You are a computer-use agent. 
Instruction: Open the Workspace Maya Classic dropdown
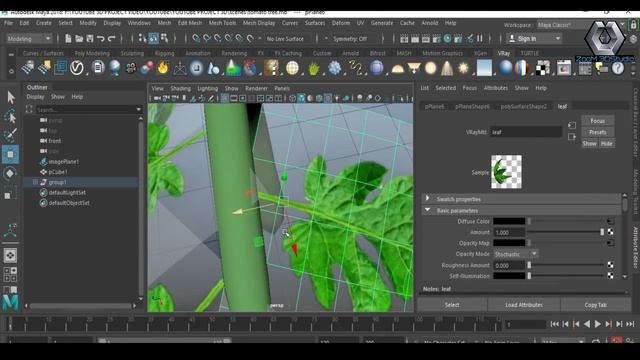(x=581, y=25)
